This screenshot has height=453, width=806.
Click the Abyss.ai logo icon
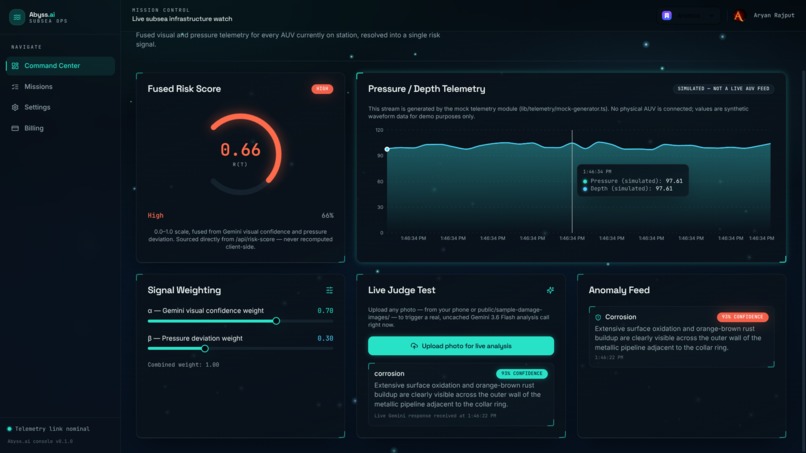pyautogui.click(x=17, y=17)
